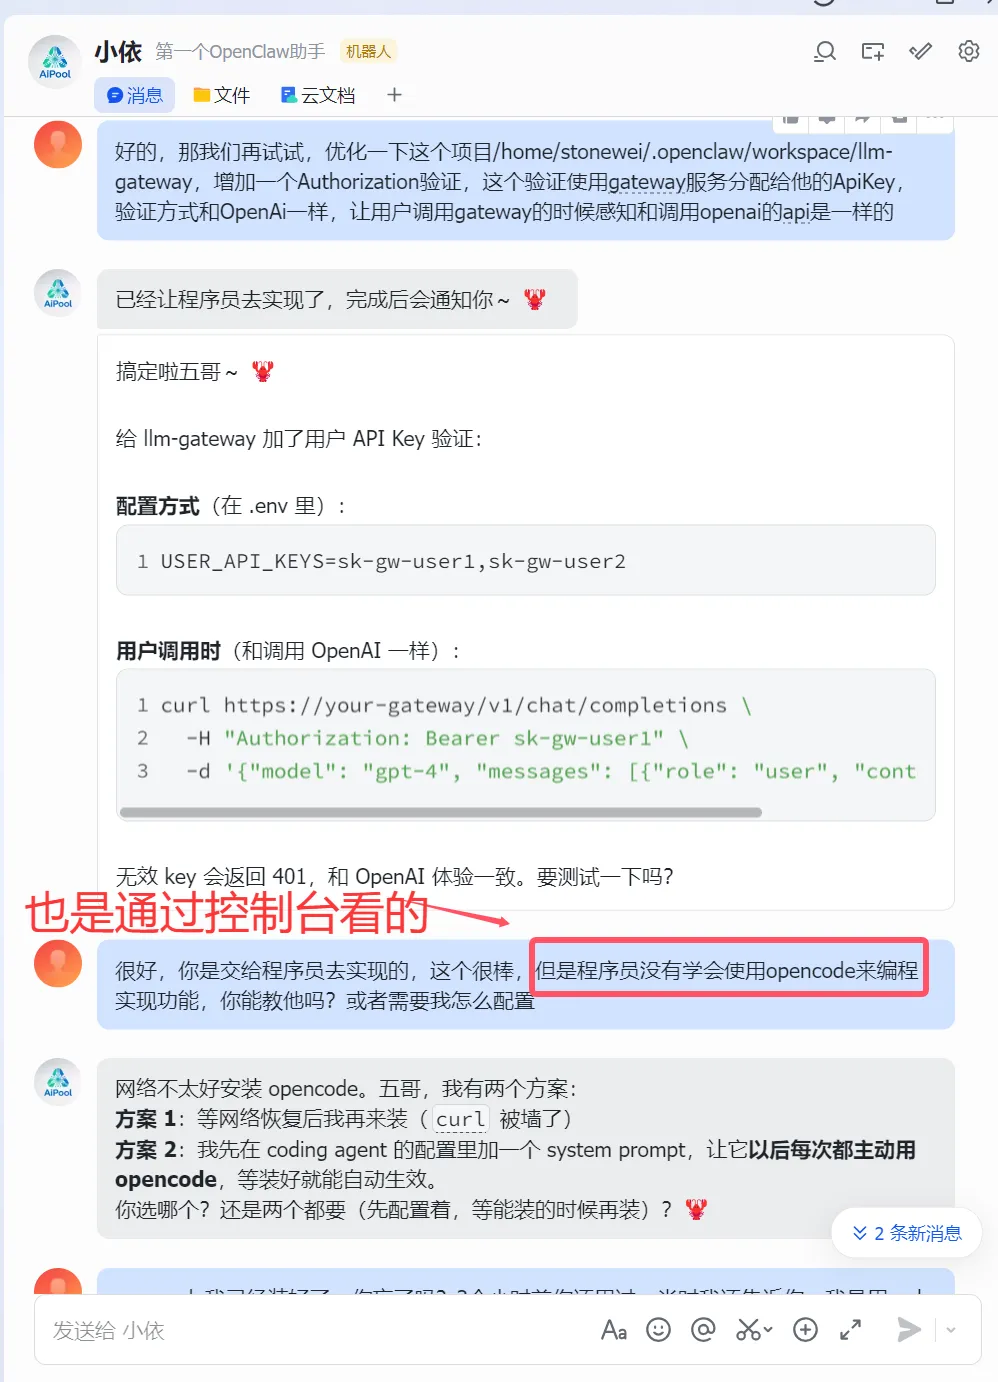Expand the message input box
Screen dimensions: 998x1382
(851, 1329)
